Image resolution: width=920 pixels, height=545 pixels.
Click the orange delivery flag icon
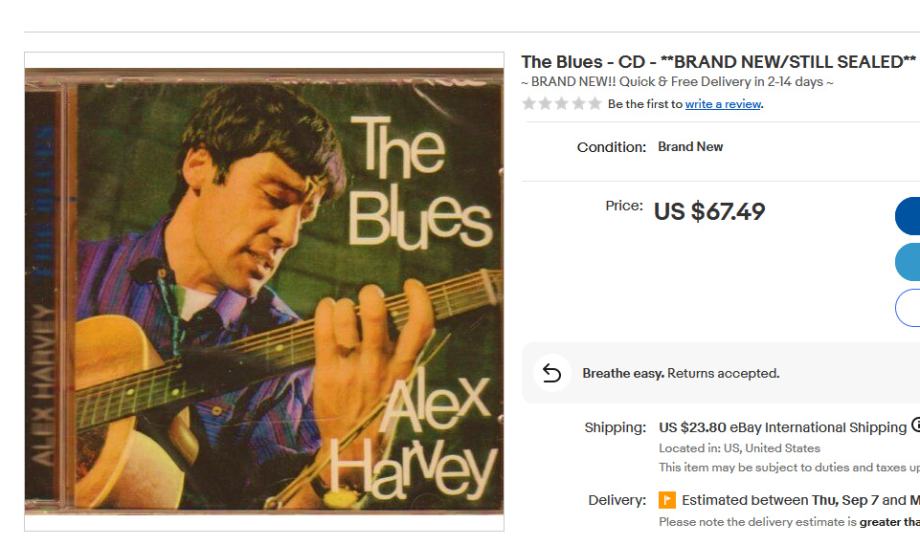coord(668,500)
